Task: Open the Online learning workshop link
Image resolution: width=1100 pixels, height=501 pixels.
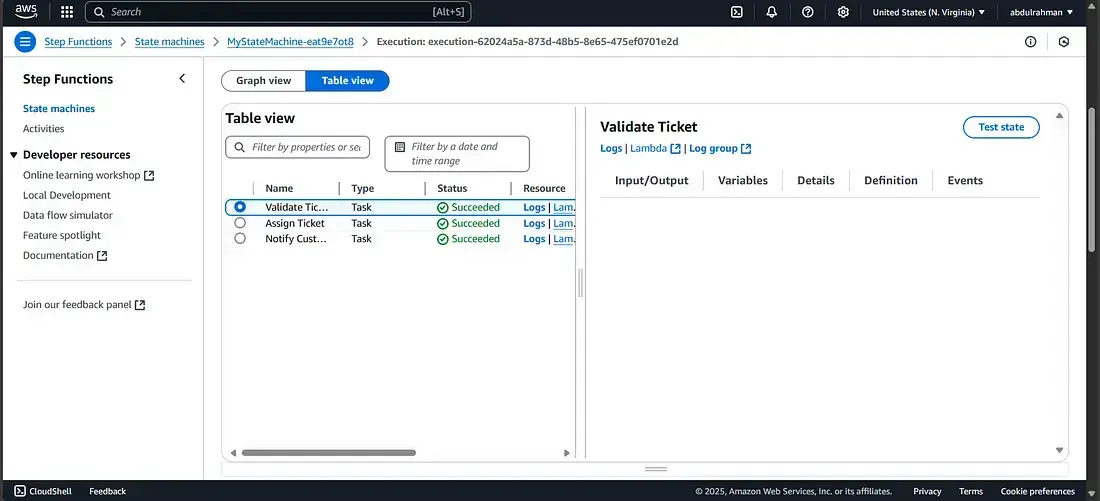Action: 88,175
